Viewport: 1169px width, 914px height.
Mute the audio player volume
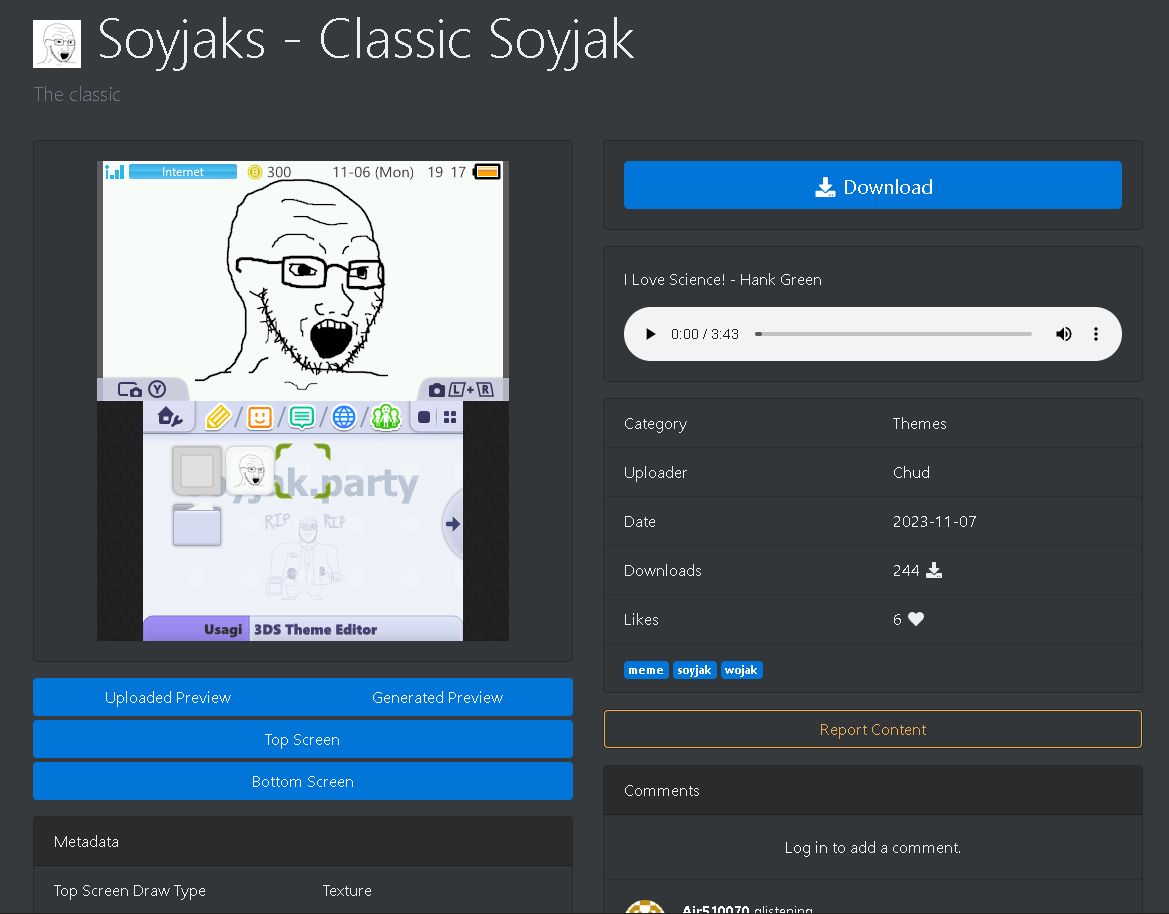coord(1063,334)
